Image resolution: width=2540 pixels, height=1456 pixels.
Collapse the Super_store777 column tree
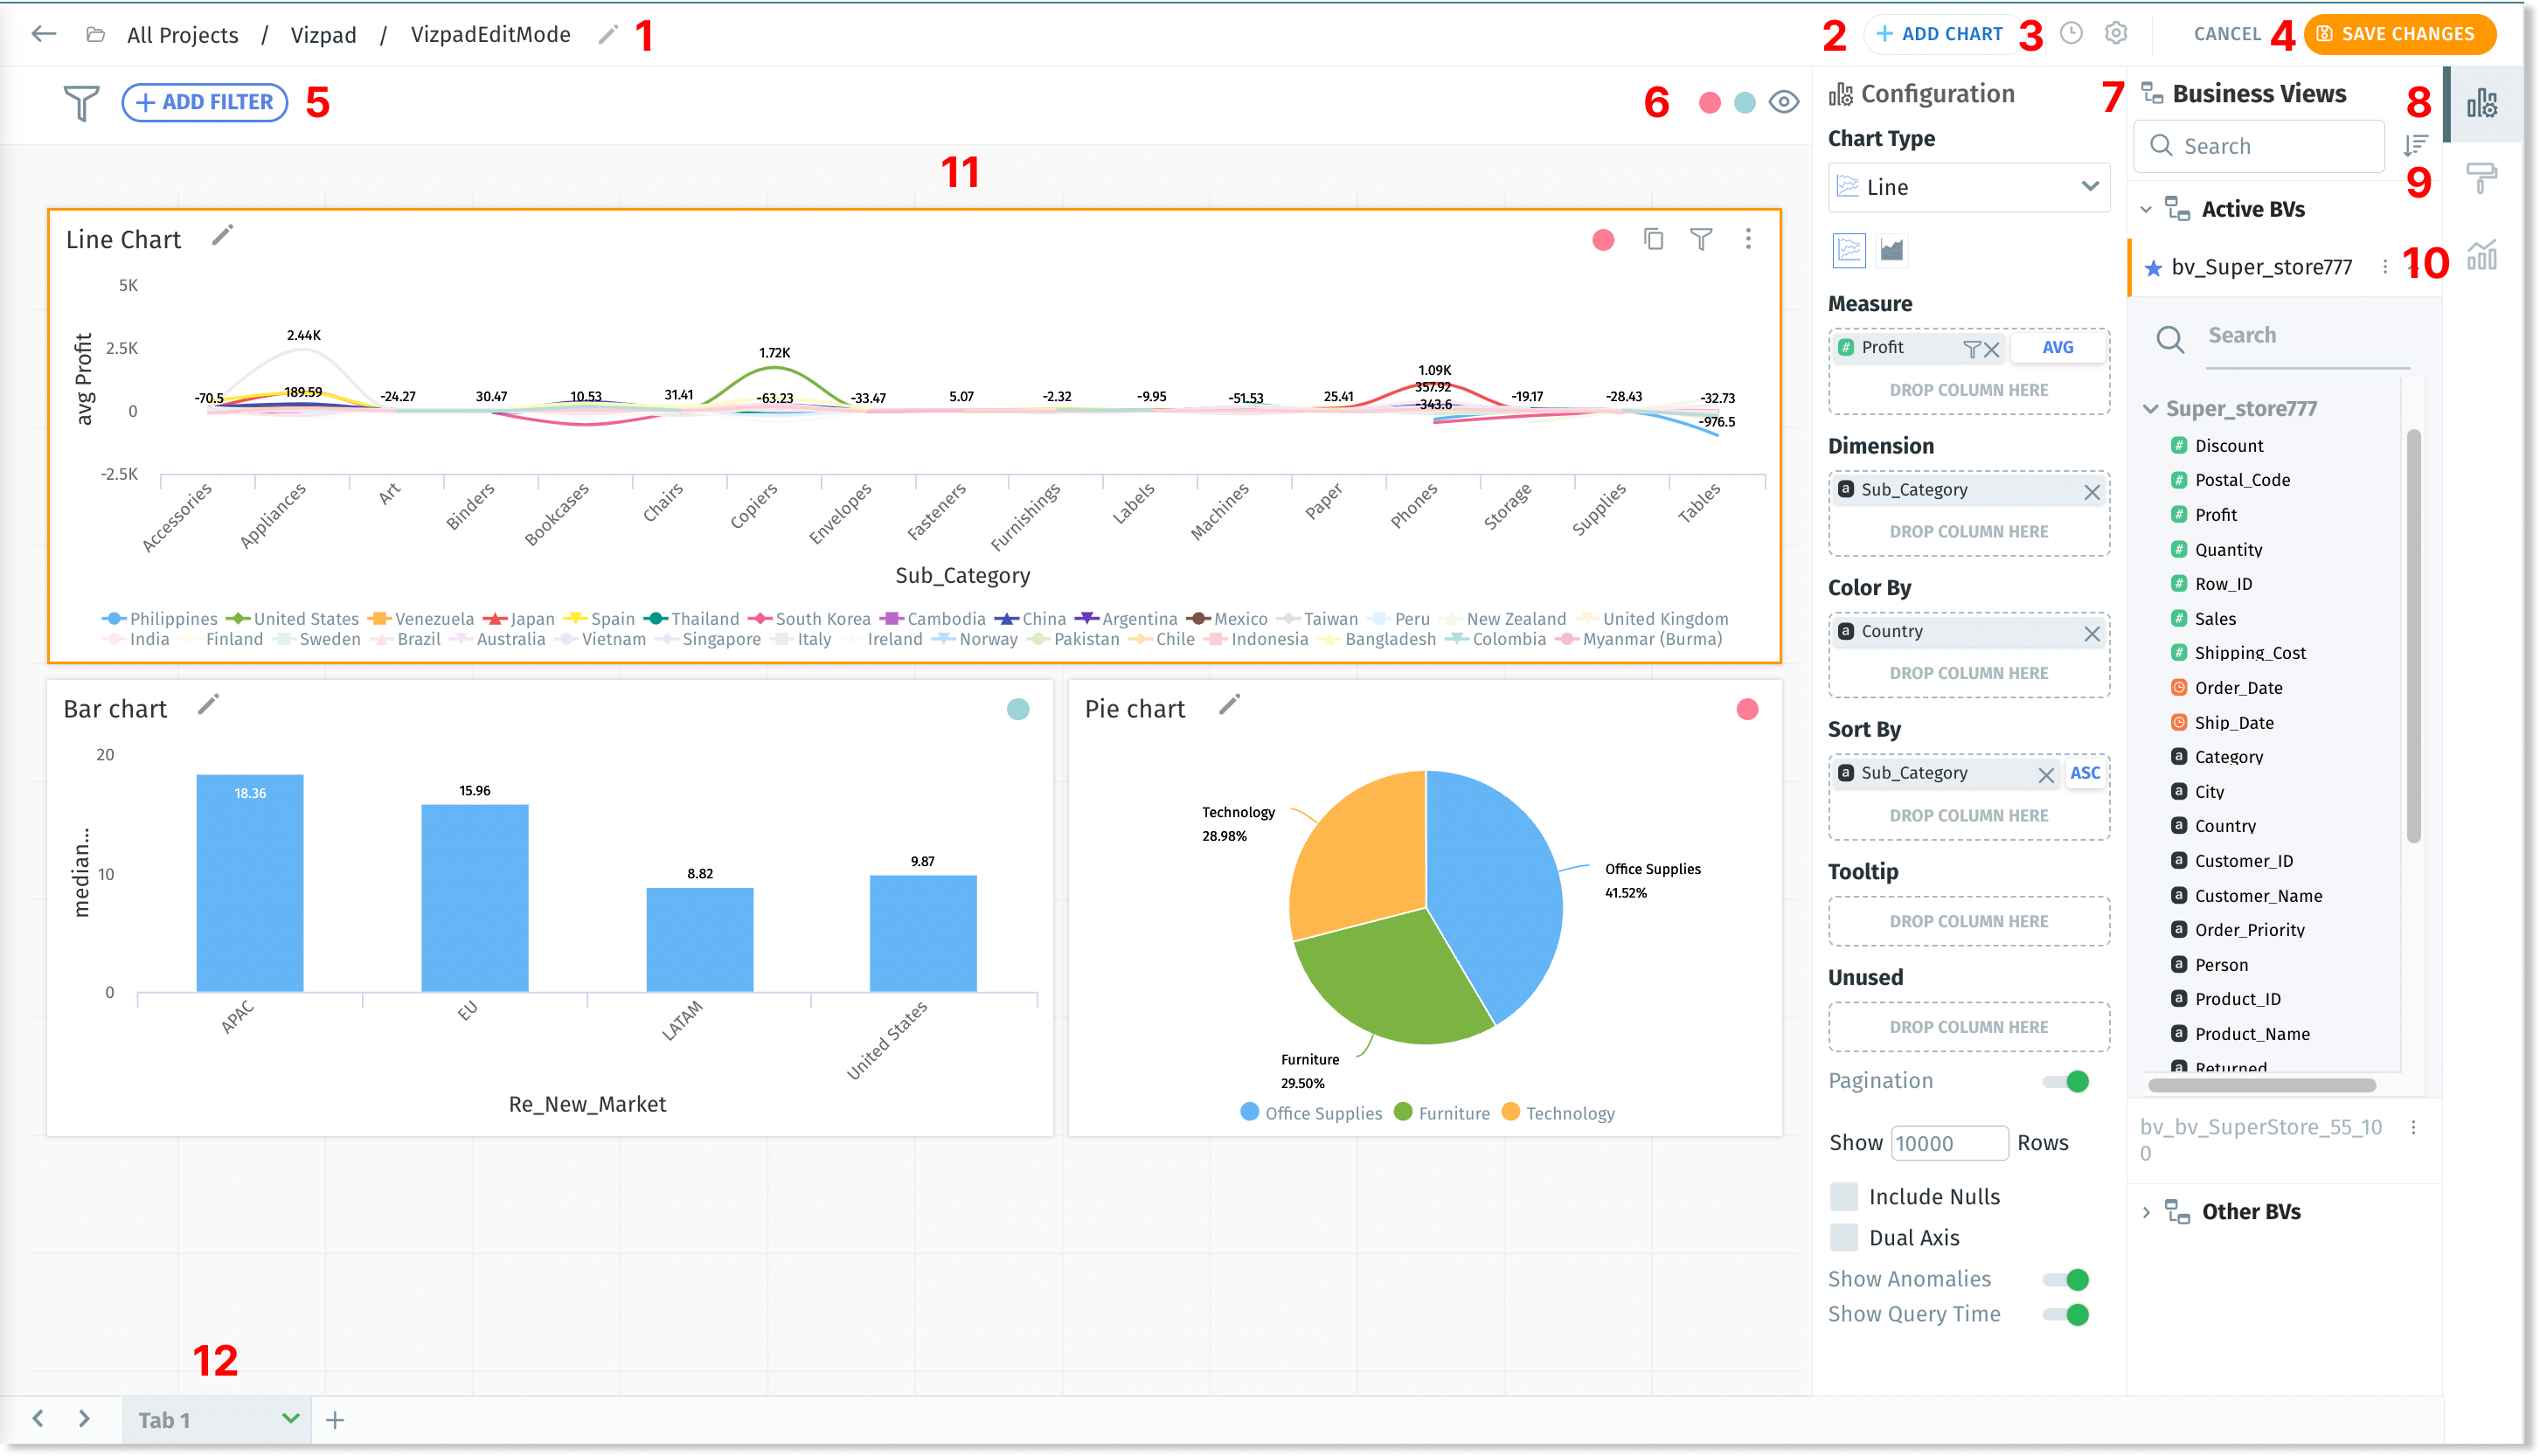coord(2151,409)
